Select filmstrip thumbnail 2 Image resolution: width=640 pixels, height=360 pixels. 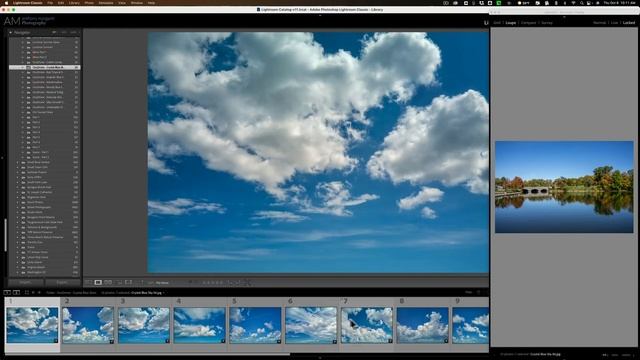pos(88,325)
